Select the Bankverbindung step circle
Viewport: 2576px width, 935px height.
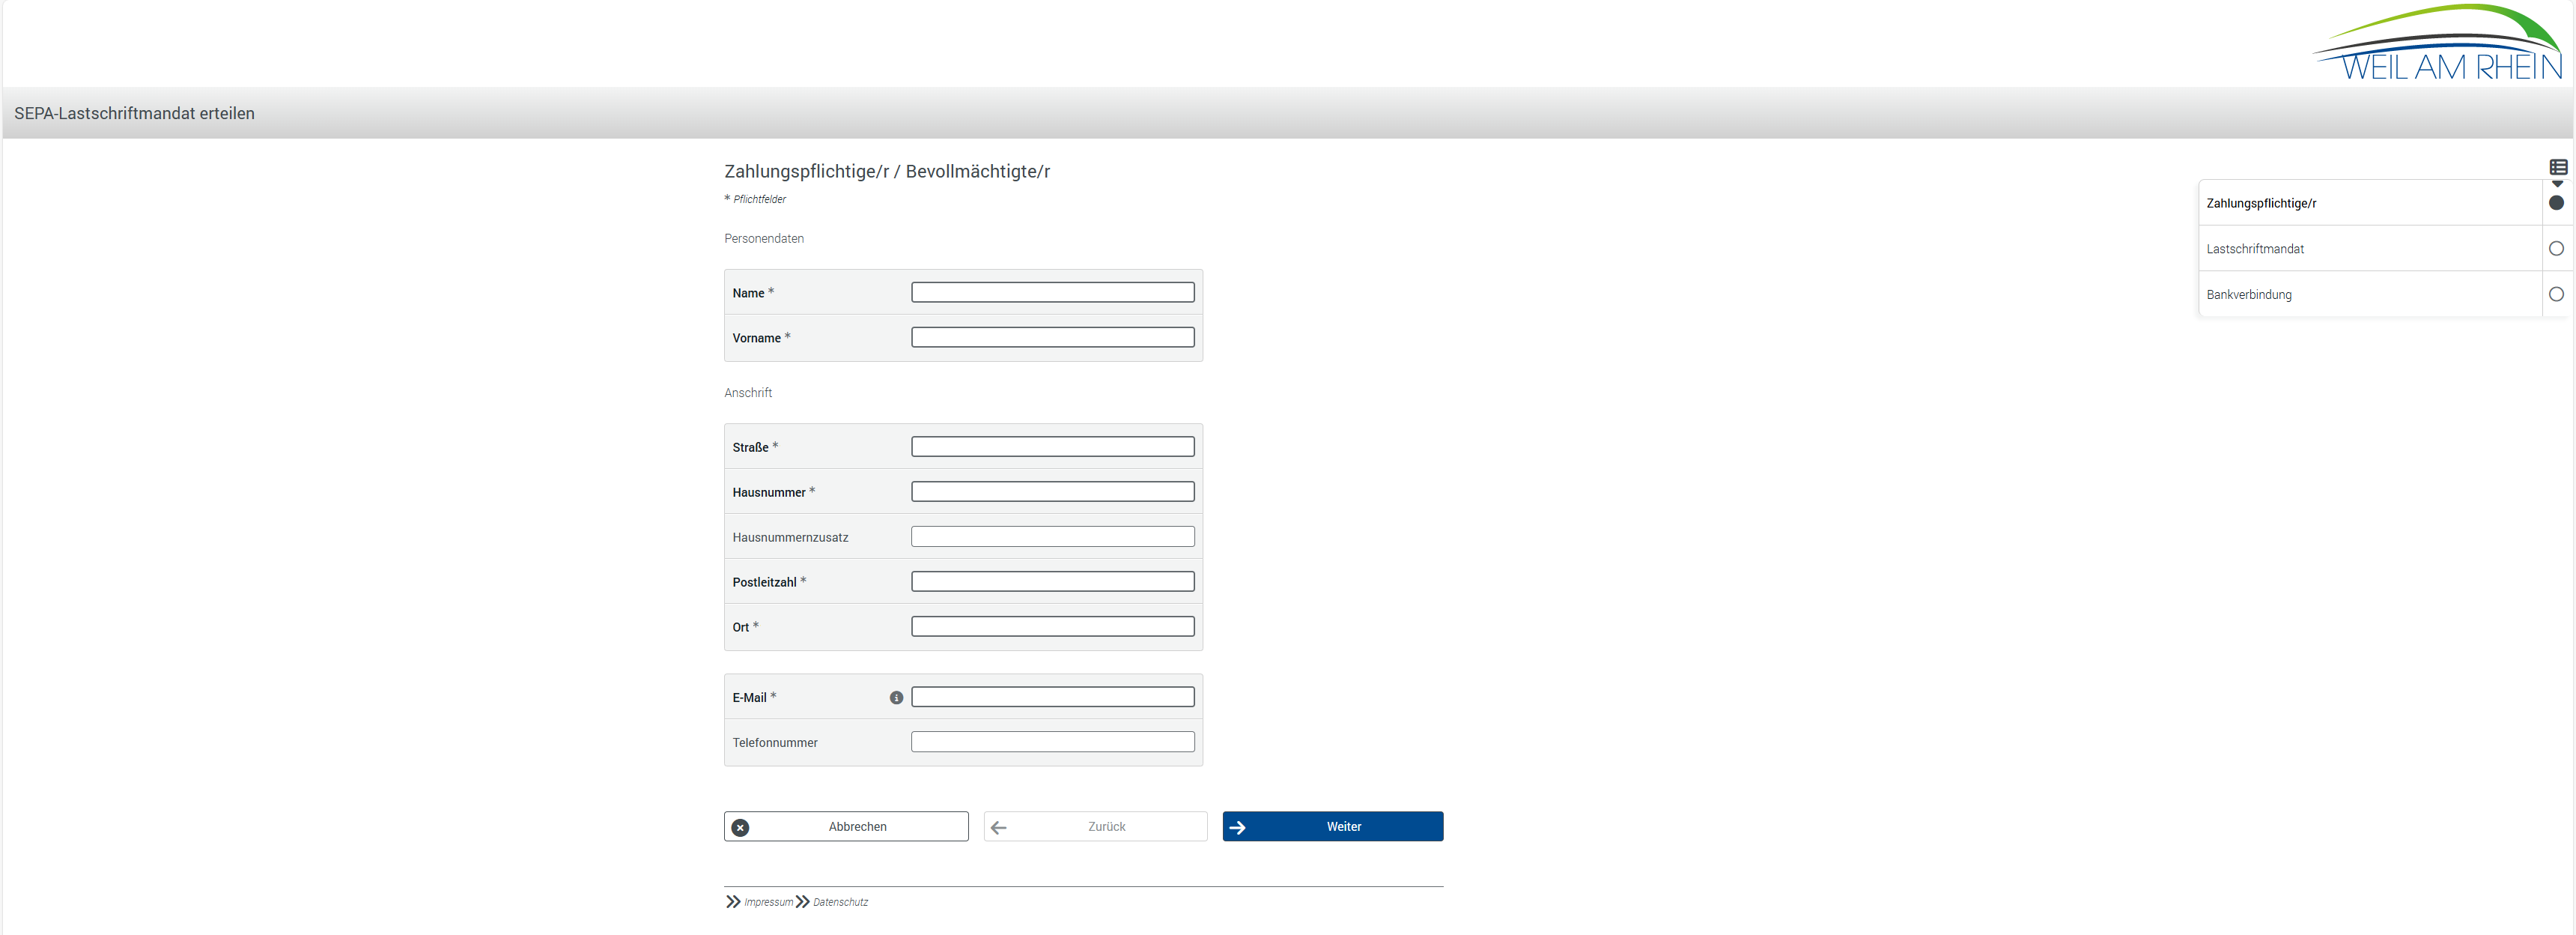[2556, 294]
